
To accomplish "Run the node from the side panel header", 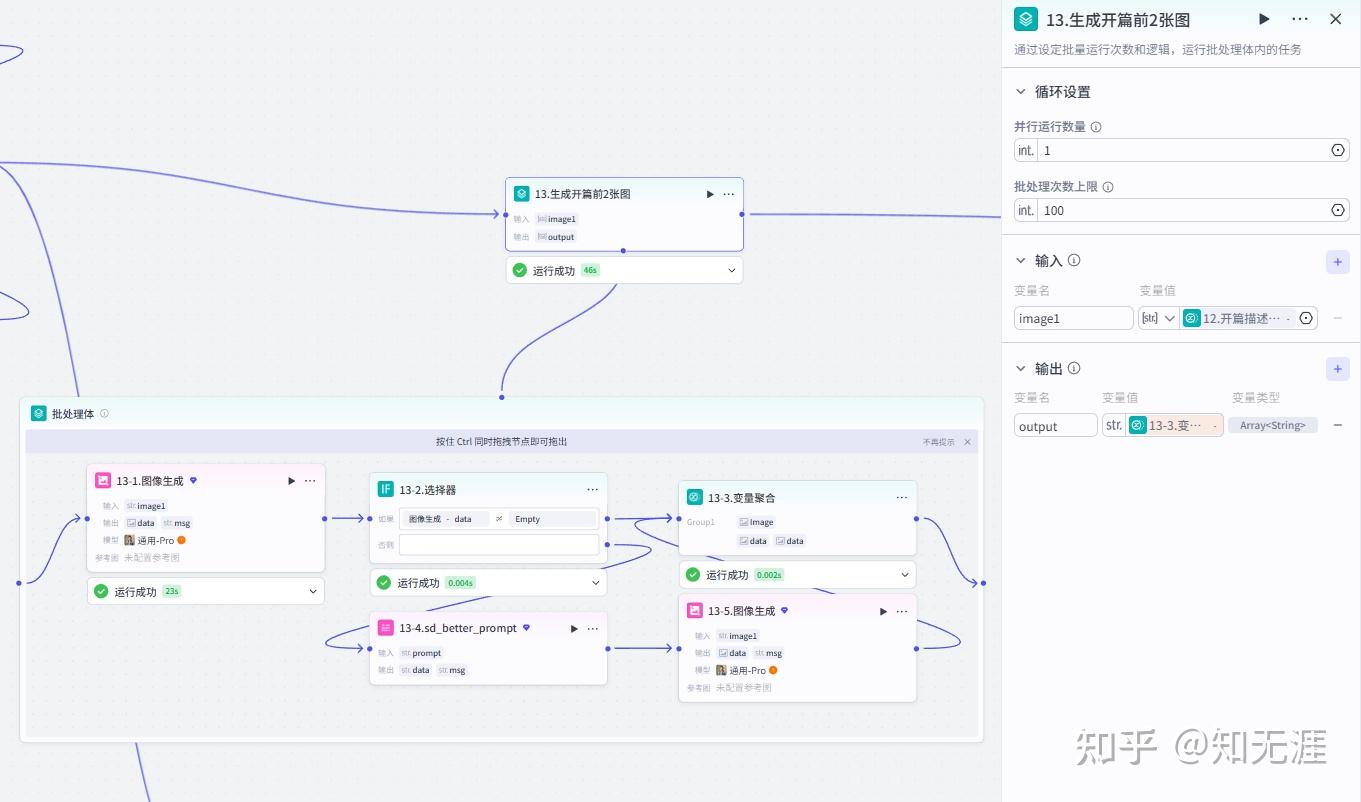I will point(1264,19).
